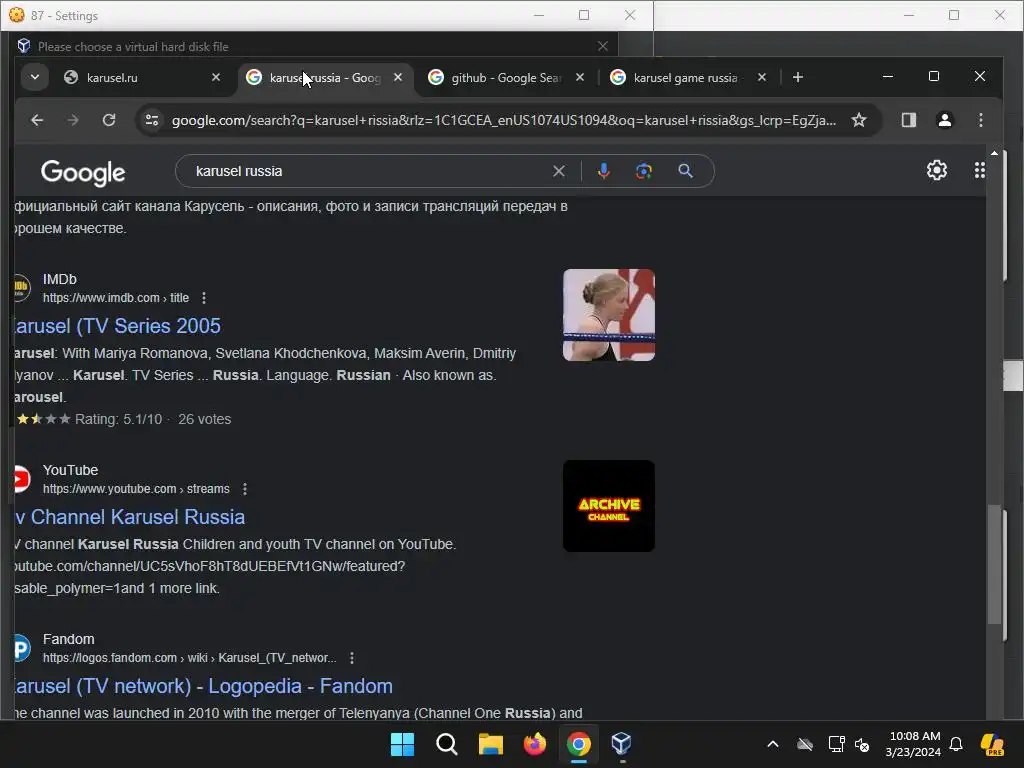Close the karusel game russia tab
1024x768 pixels.
(x=761, y=77)
